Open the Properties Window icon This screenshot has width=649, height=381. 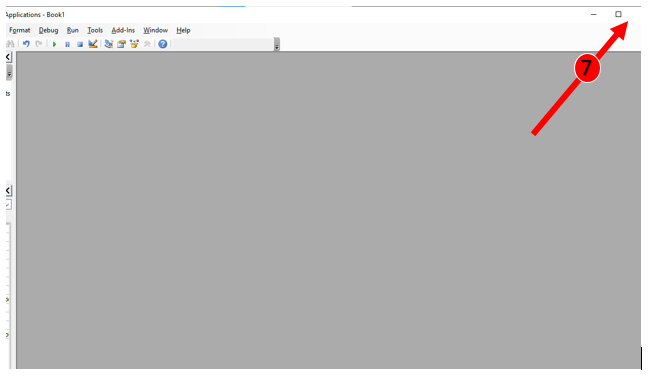point(121,44)
